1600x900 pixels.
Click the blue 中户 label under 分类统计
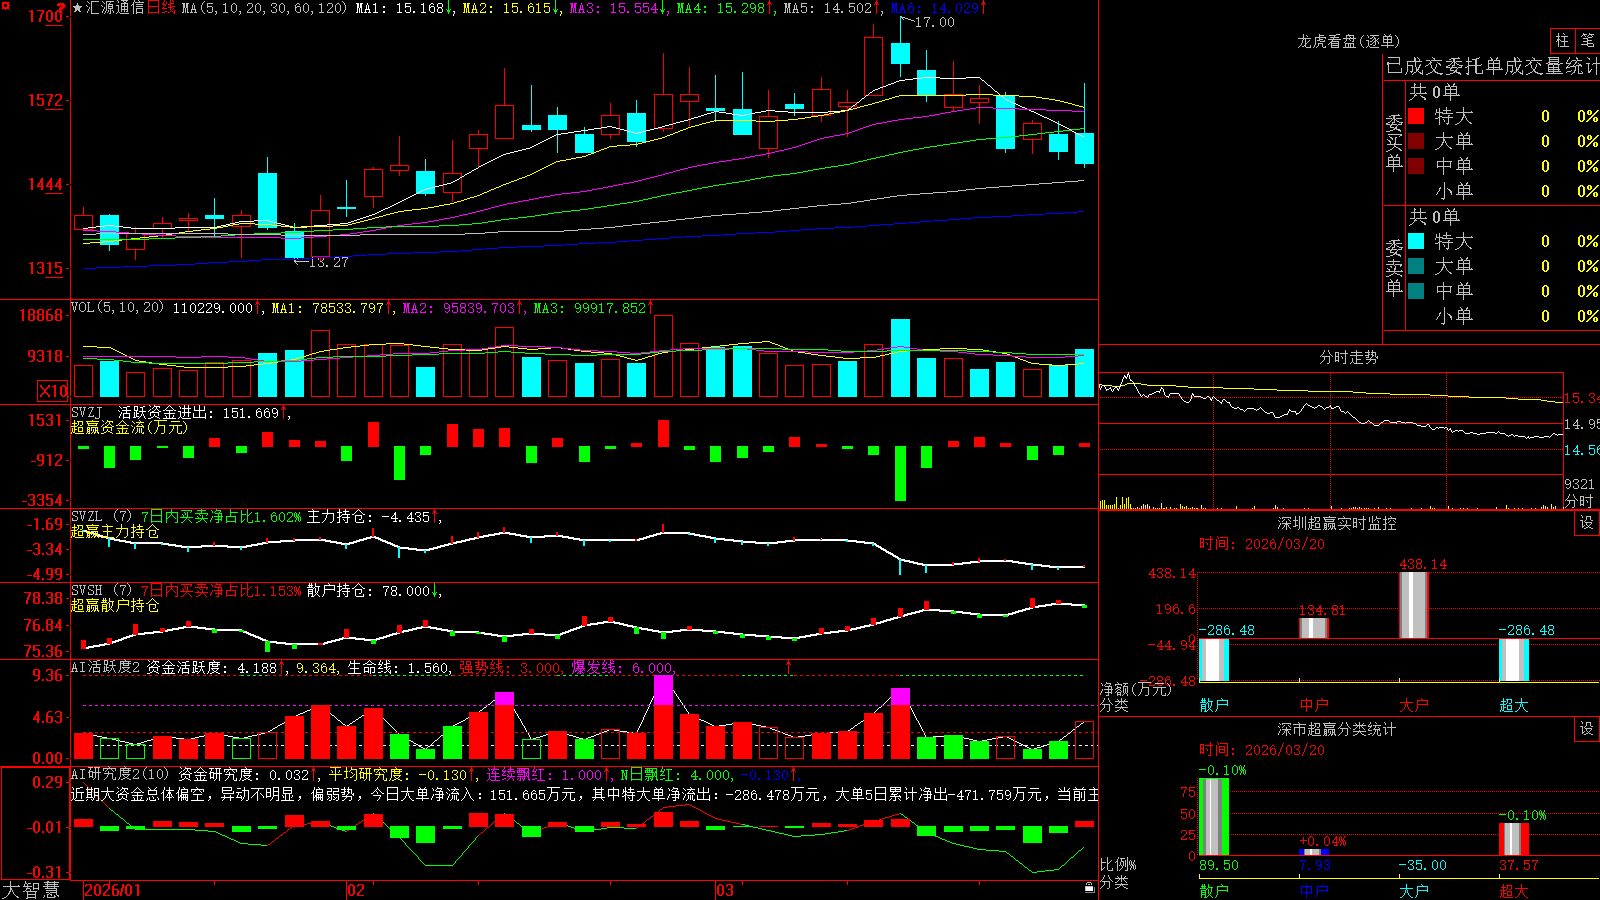pos(1314,890)
